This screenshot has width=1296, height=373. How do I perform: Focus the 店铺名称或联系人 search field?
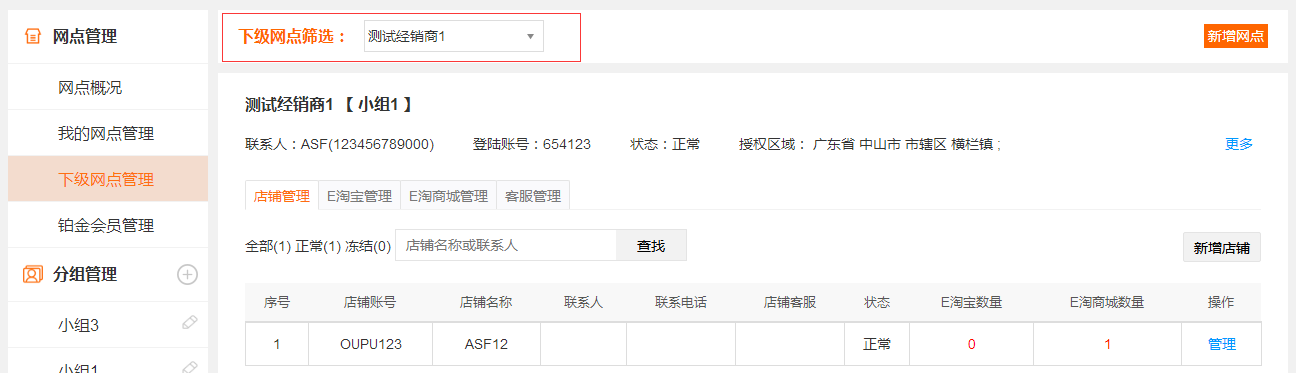505,245
